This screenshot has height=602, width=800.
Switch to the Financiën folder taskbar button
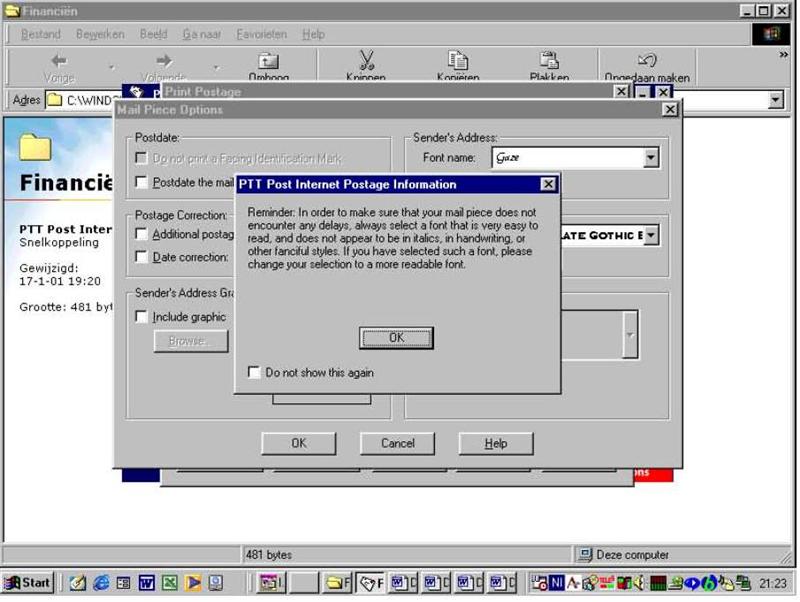pos(338,582)
